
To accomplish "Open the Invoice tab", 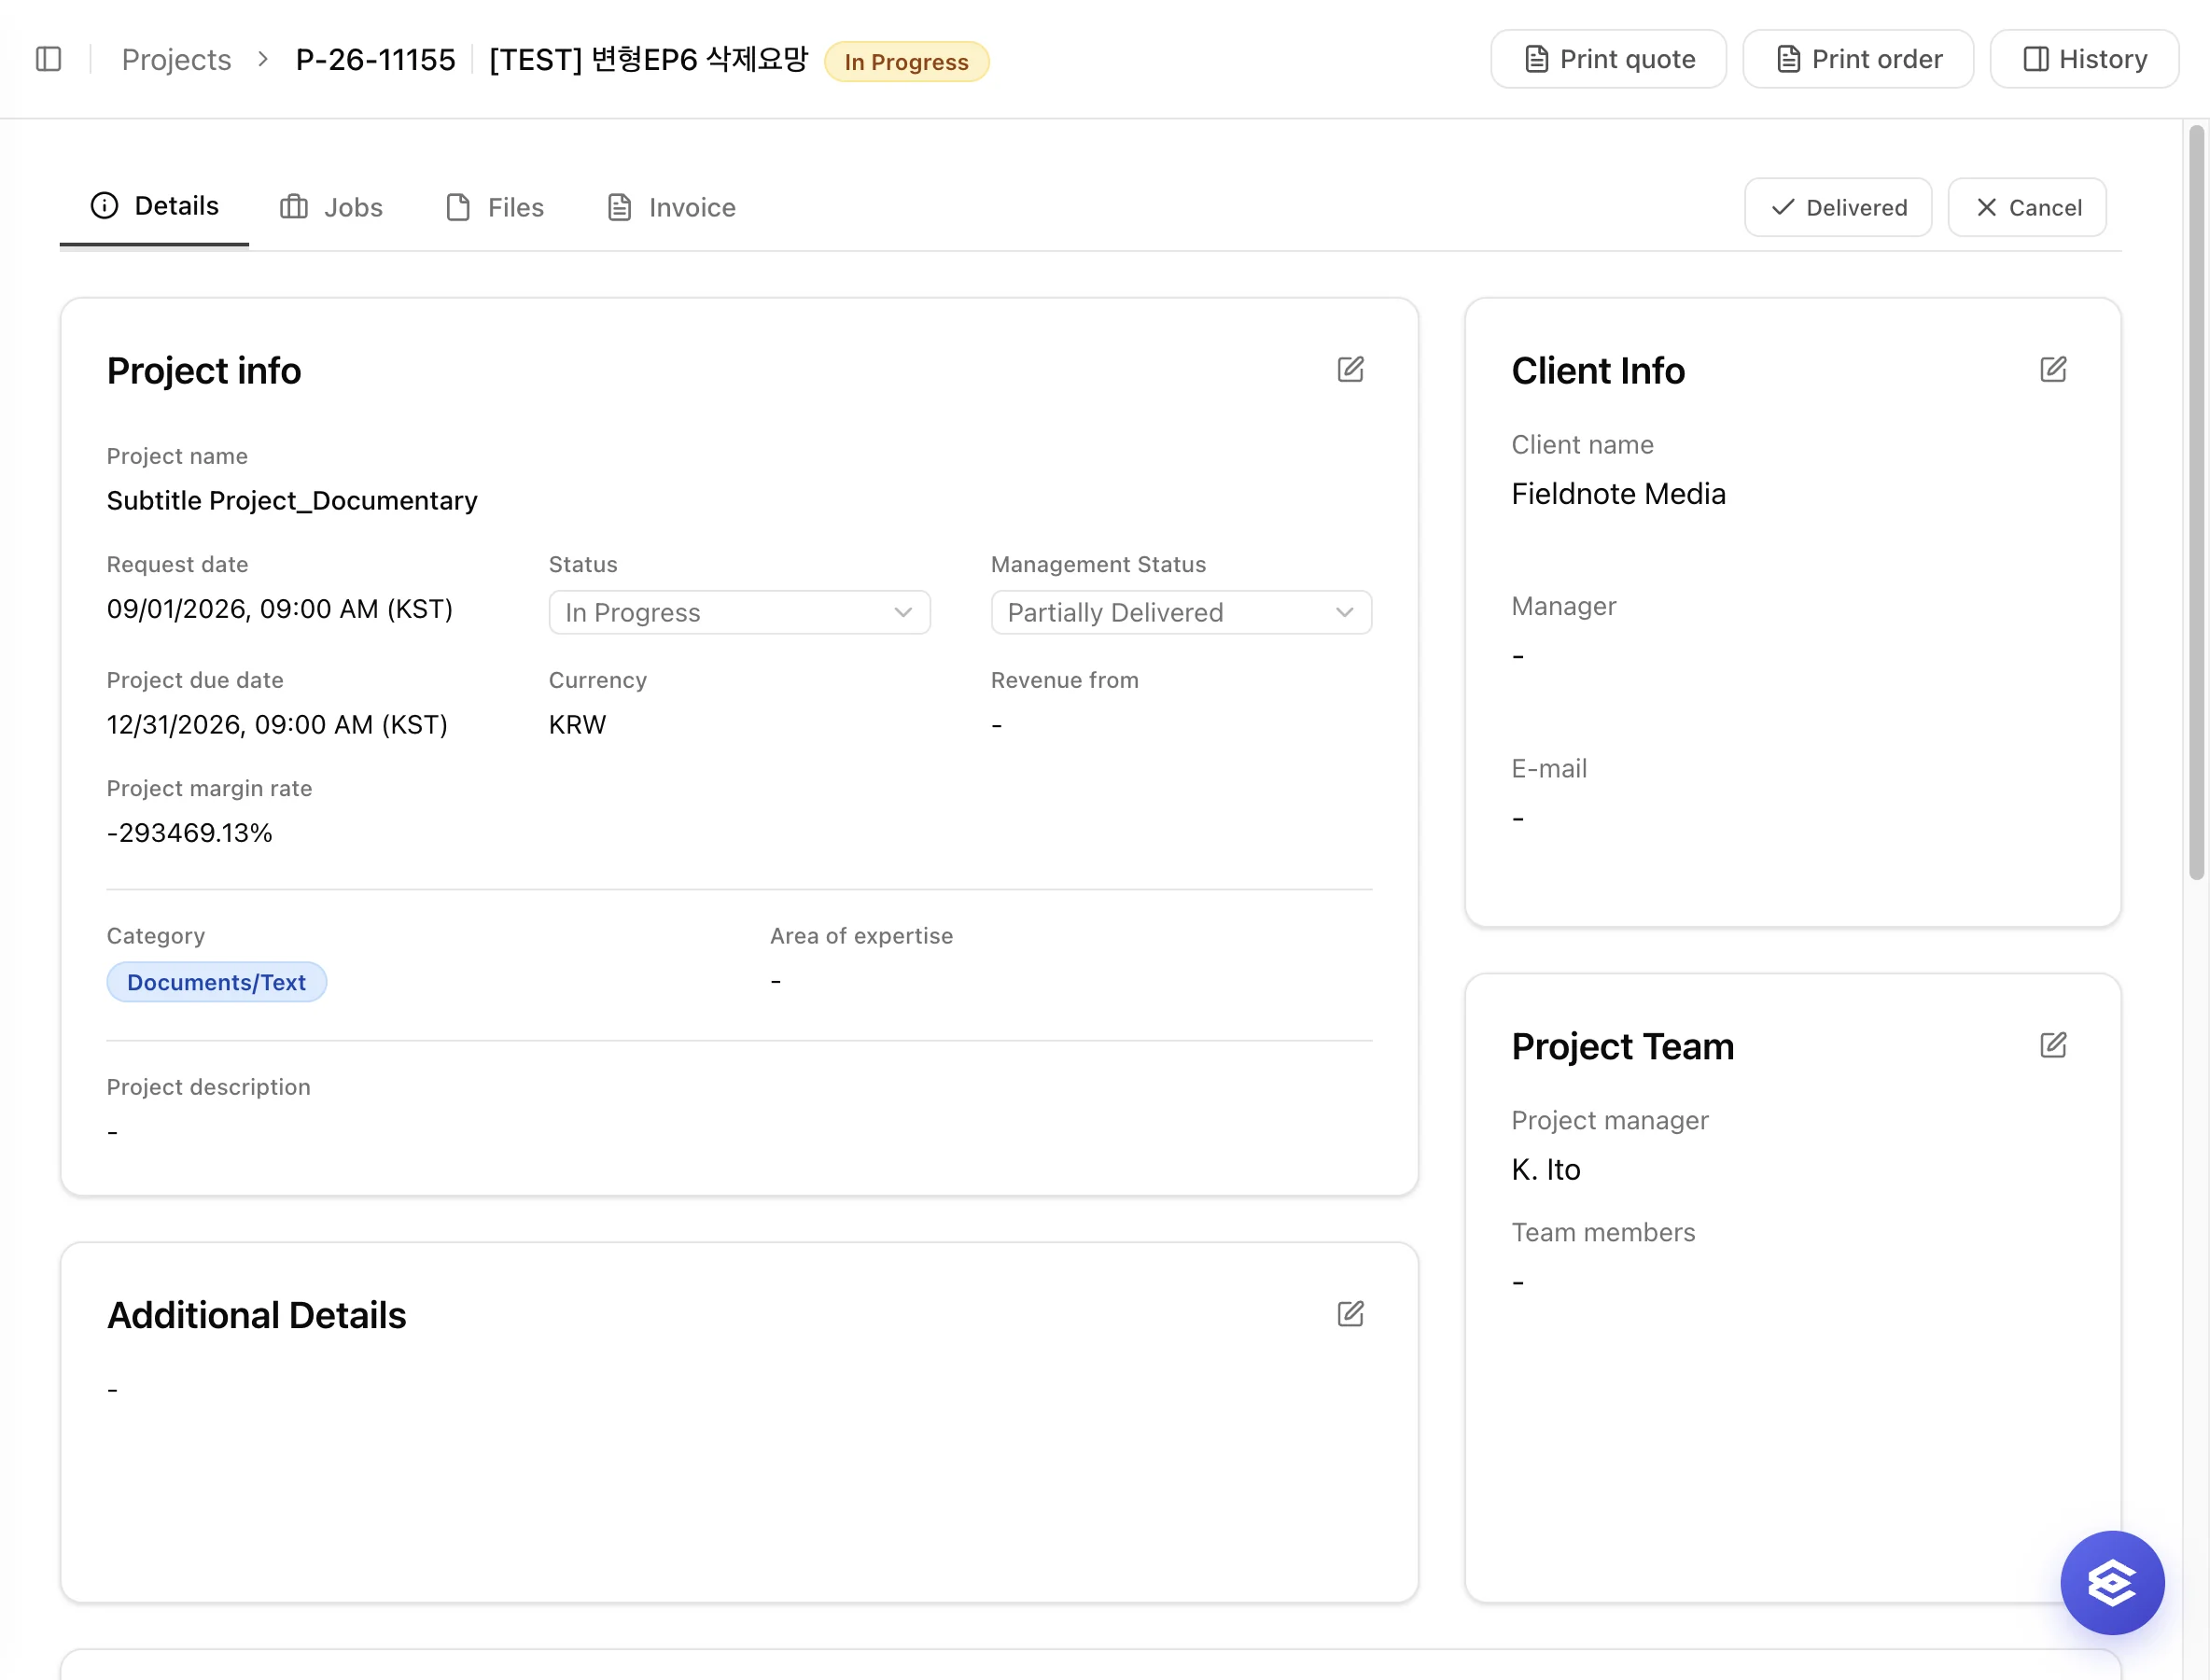I will [x=672, y=207].
